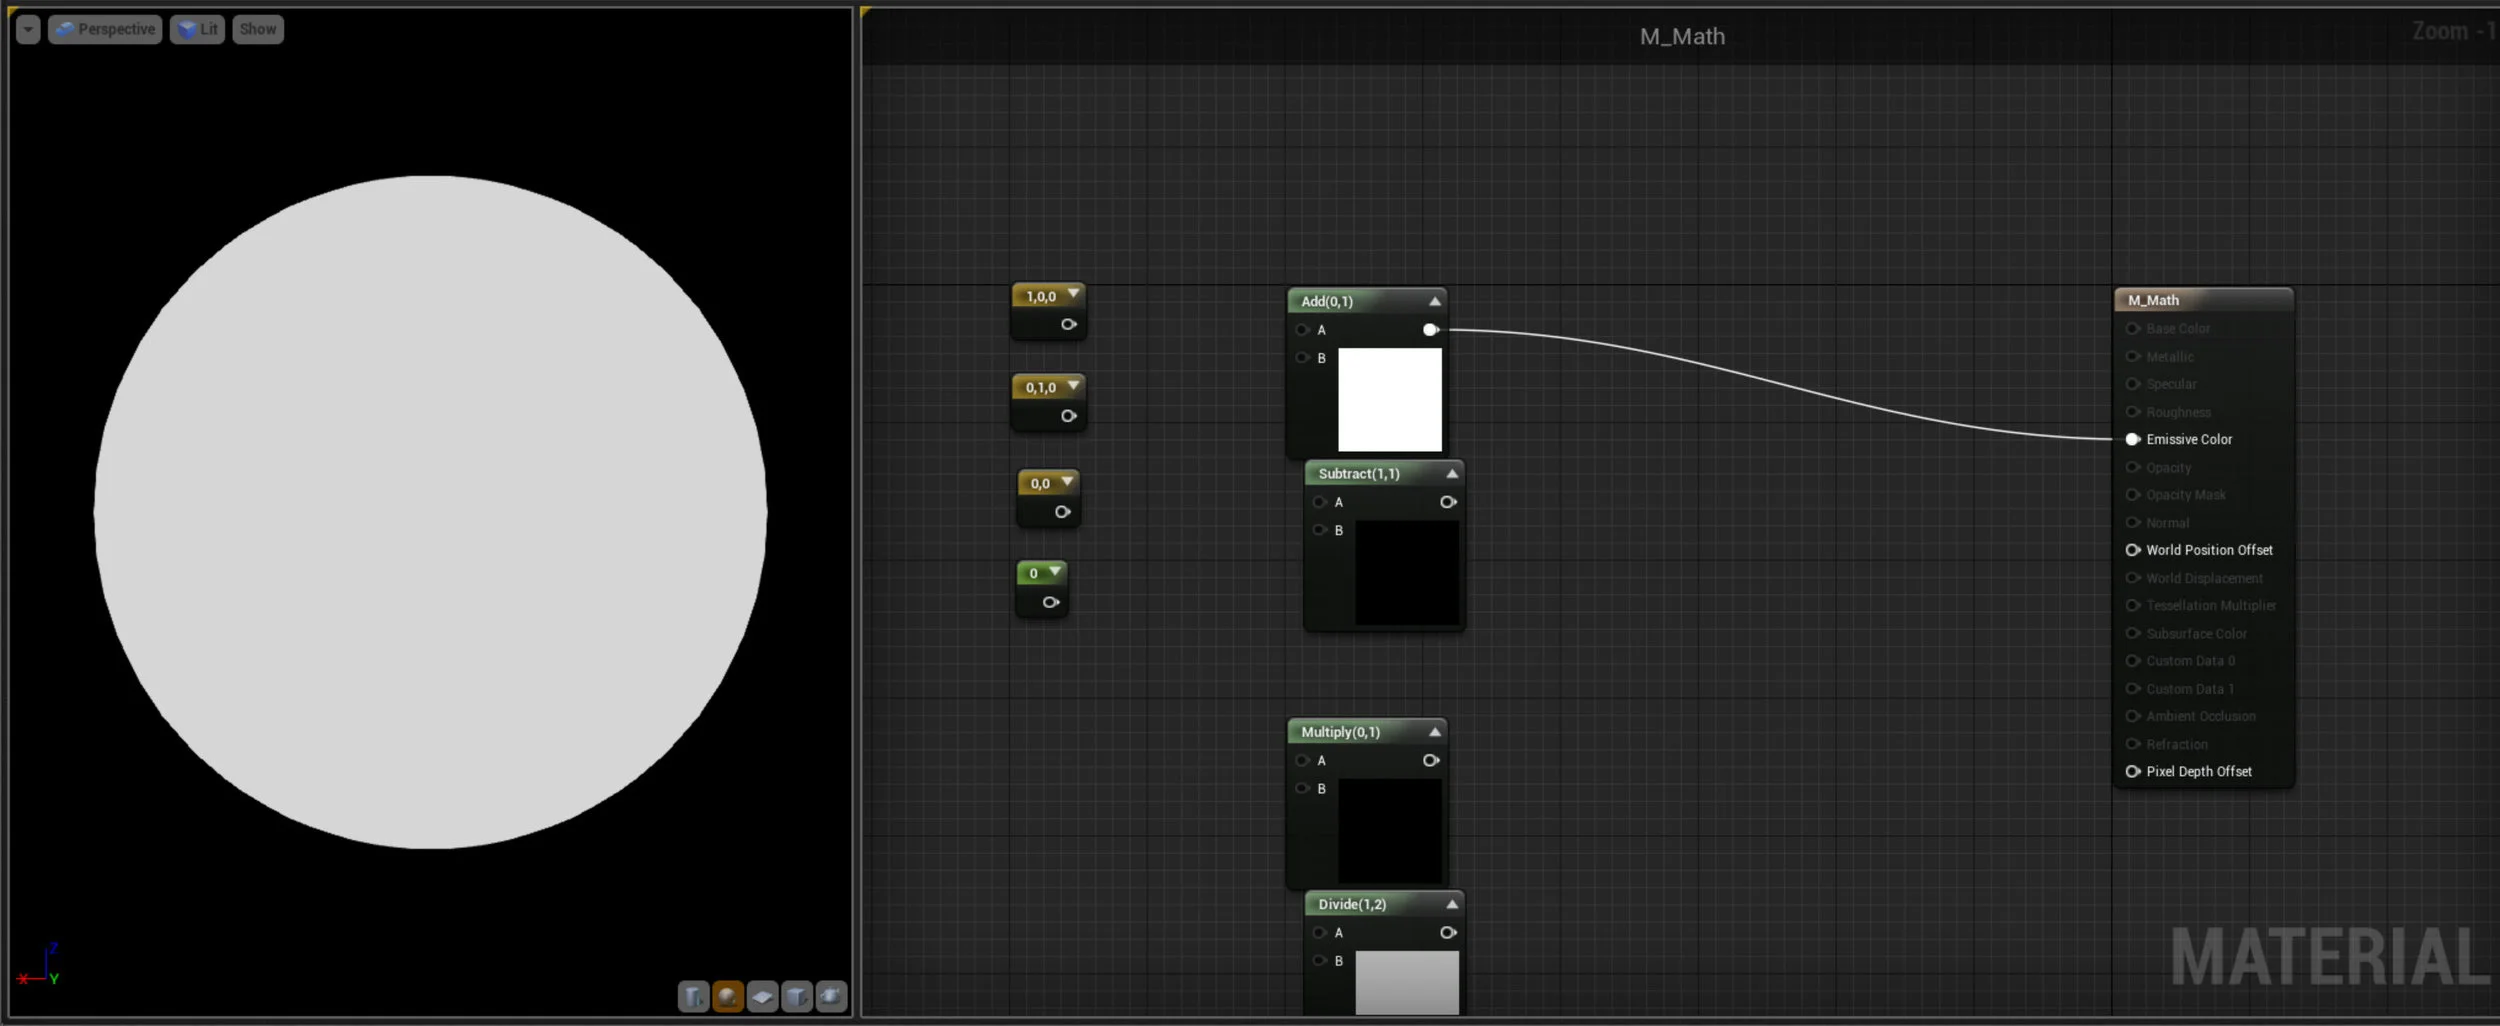Select the cube preview mesh icon
This screenshot has height=1026, width=2500.
tap(797, 996)
